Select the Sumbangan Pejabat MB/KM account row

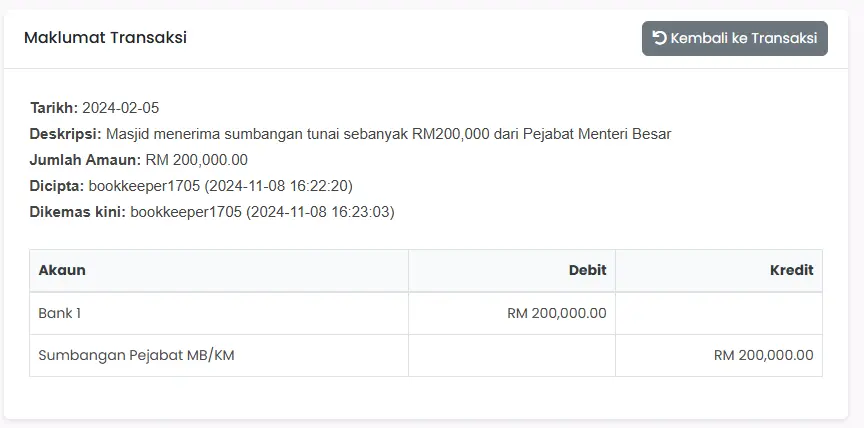pyautogui.click(x=426, y=356)
